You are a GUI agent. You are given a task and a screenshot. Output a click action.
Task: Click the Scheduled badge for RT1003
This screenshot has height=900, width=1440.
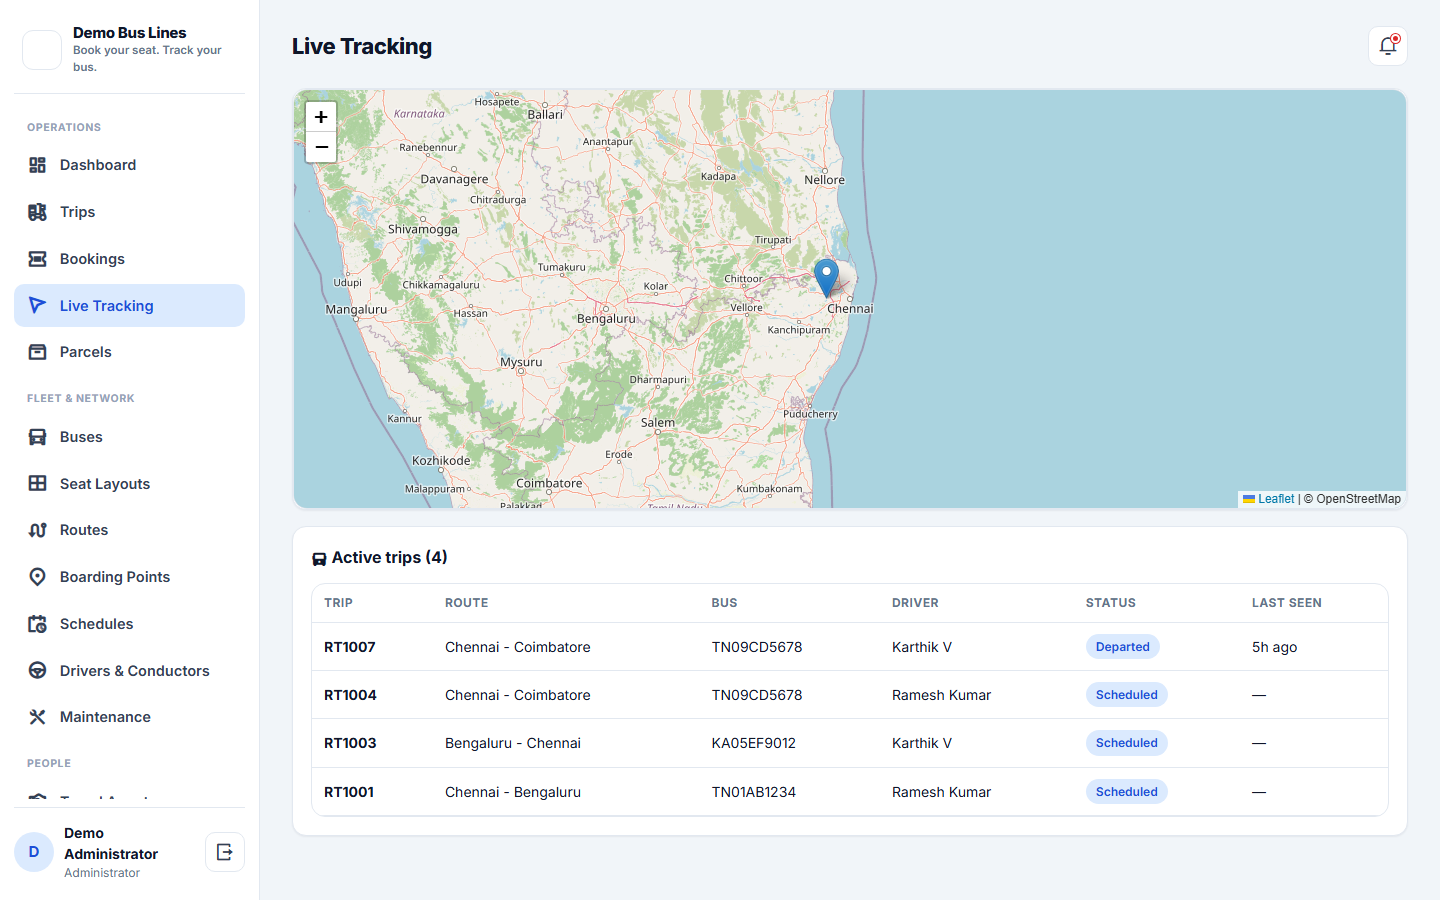(1127, 743)
